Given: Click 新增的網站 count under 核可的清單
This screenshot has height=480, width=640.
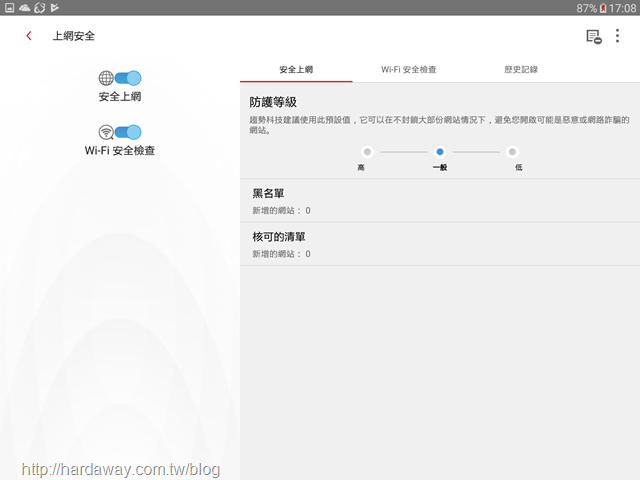Looking at the screenshot, I should click(281, 254).
